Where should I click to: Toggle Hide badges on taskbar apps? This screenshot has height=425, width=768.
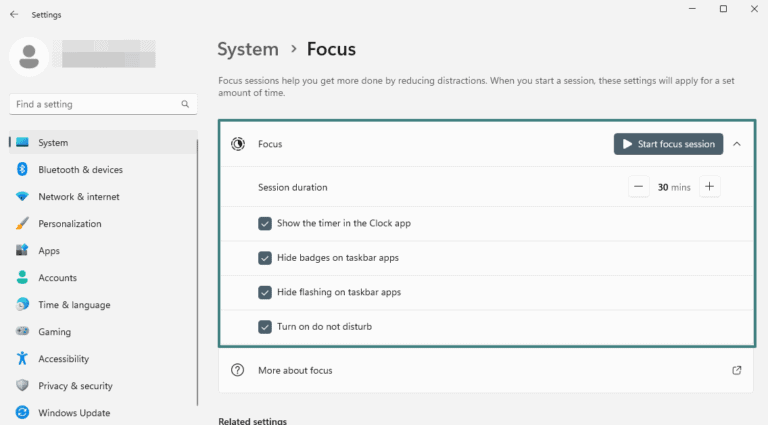[265, 258]
